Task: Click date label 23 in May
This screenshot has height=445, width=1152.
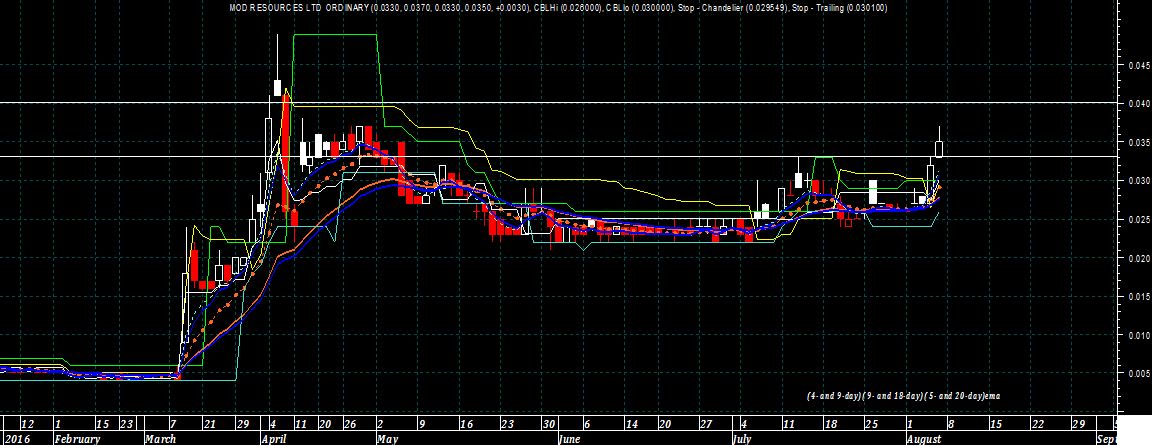Action: pyautogui.click(x=508, y=424)
